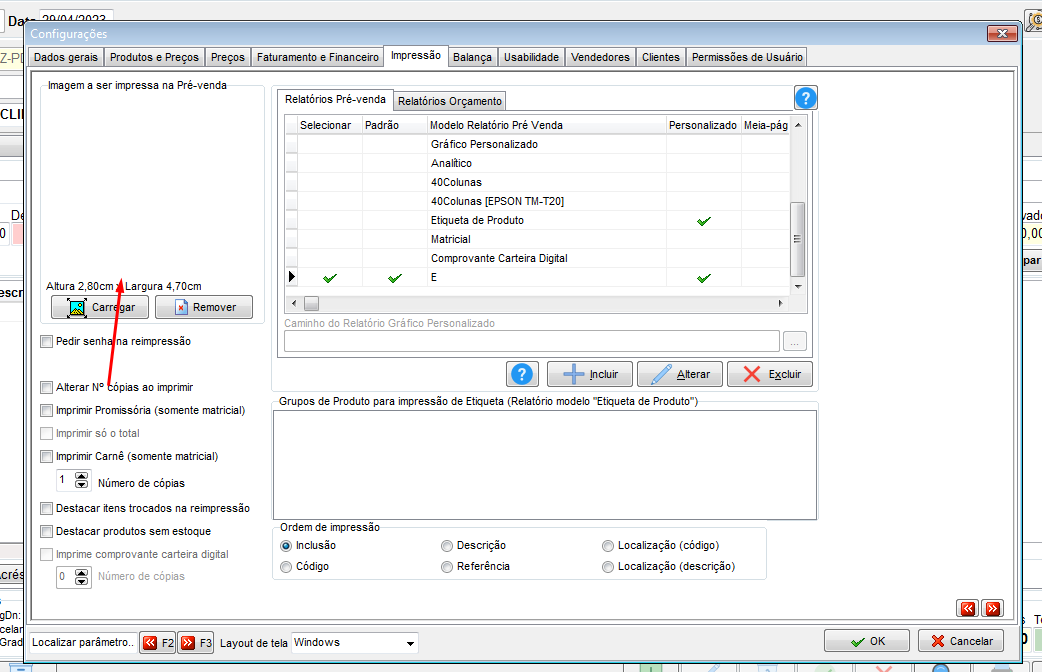Image resolution: width=1042 pixels, height=672 pixels.
Task: Open help for the reports grid
Action: click(x=805, y=98)
